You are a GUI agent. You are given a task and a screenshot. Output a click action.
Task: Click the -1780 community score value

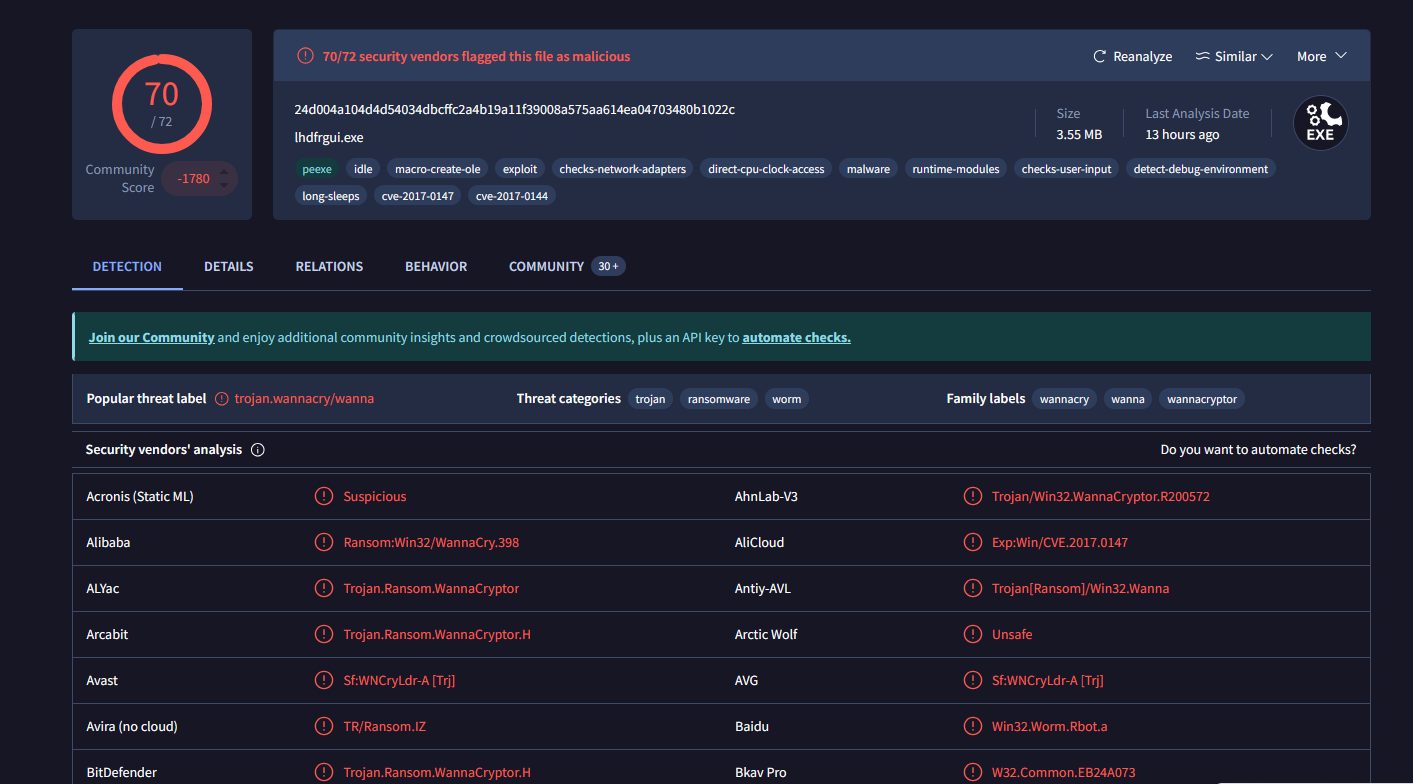point(193,179)
